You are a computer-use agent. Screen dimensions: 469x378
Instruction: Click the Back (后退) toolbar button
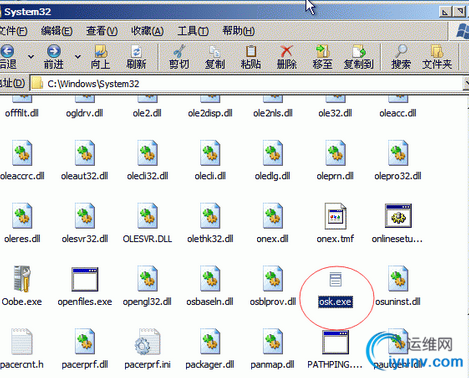[x=8, y=57]
